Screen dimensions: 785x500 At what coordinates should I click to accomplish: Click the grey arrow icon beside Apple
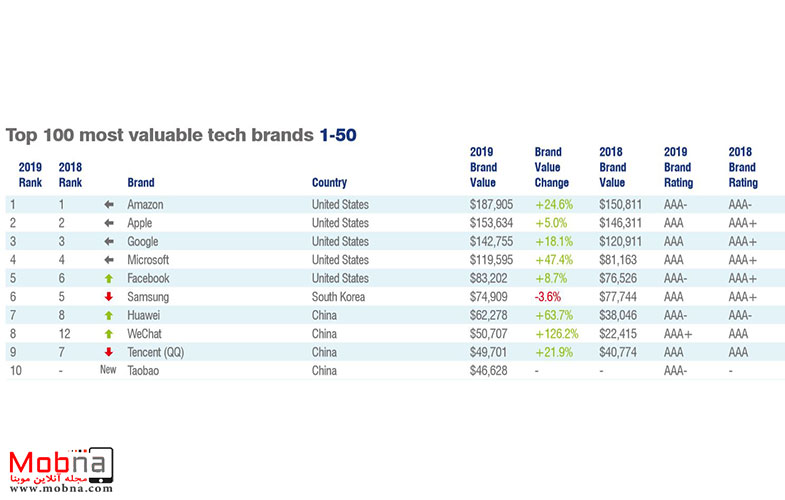(x=108, y=223)
